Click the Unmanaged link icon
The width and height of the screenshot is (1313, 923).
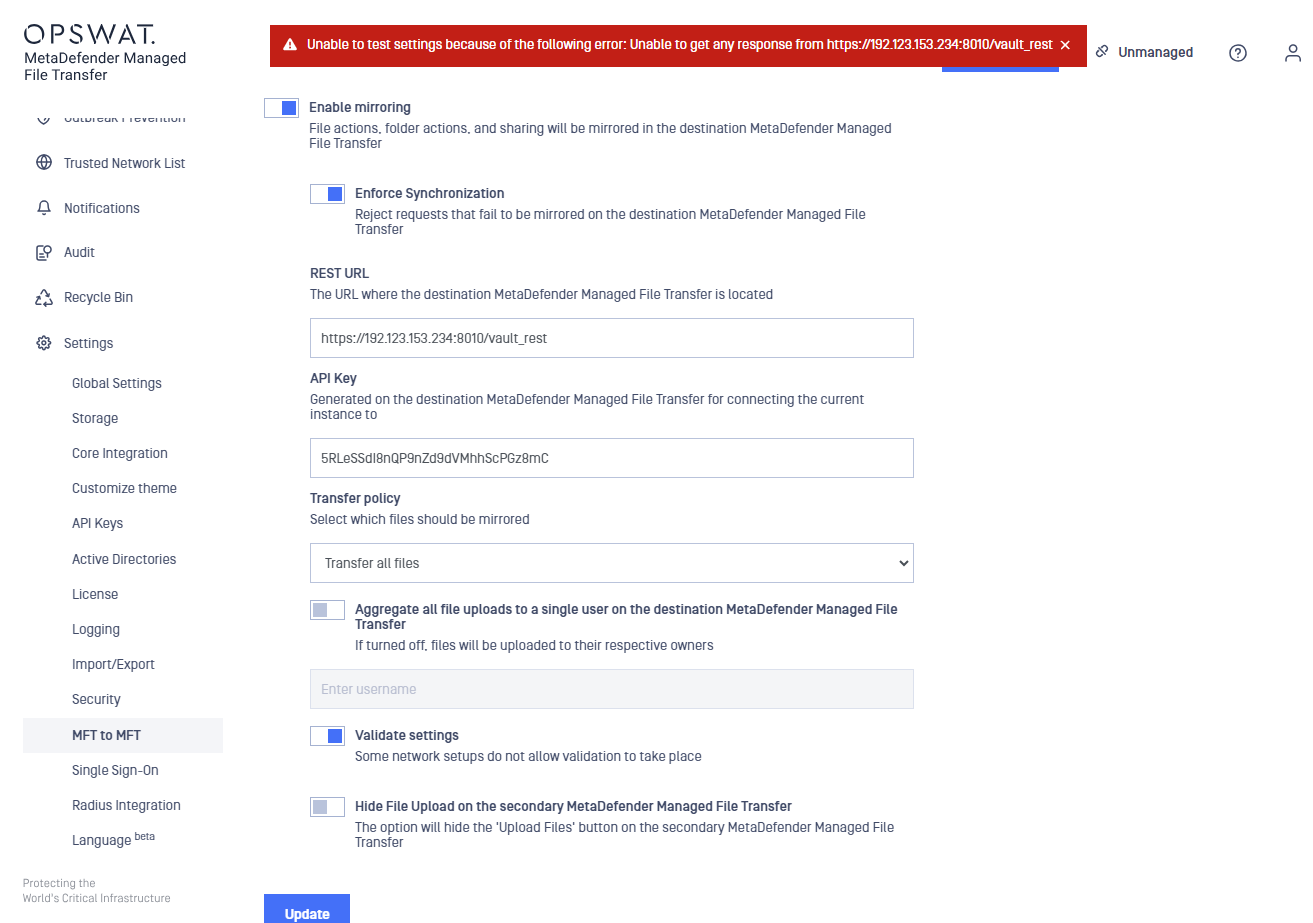point(1102,51)
